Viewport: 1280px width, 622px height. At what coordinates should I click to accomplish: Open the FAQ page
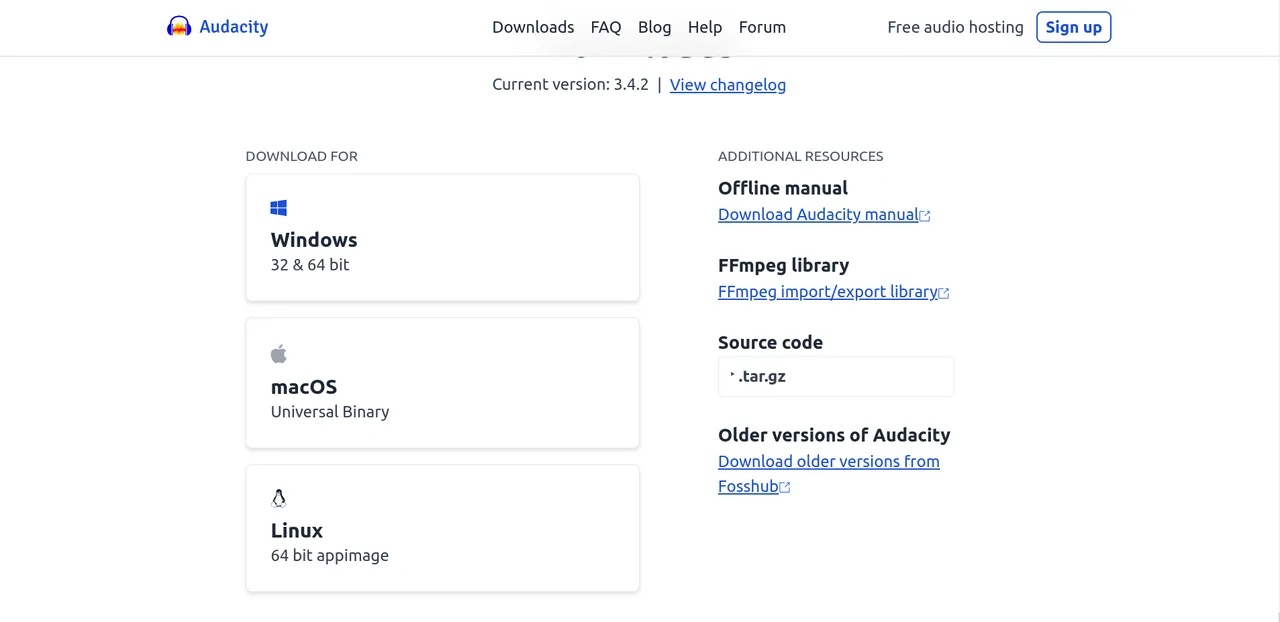[606, 27]
